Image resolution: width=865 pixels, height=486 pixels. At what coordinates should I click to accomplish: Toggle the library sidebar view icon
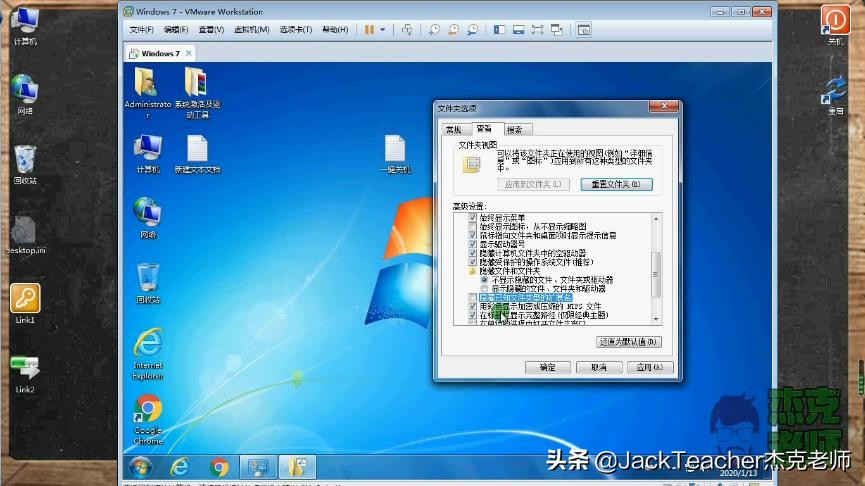500,30
